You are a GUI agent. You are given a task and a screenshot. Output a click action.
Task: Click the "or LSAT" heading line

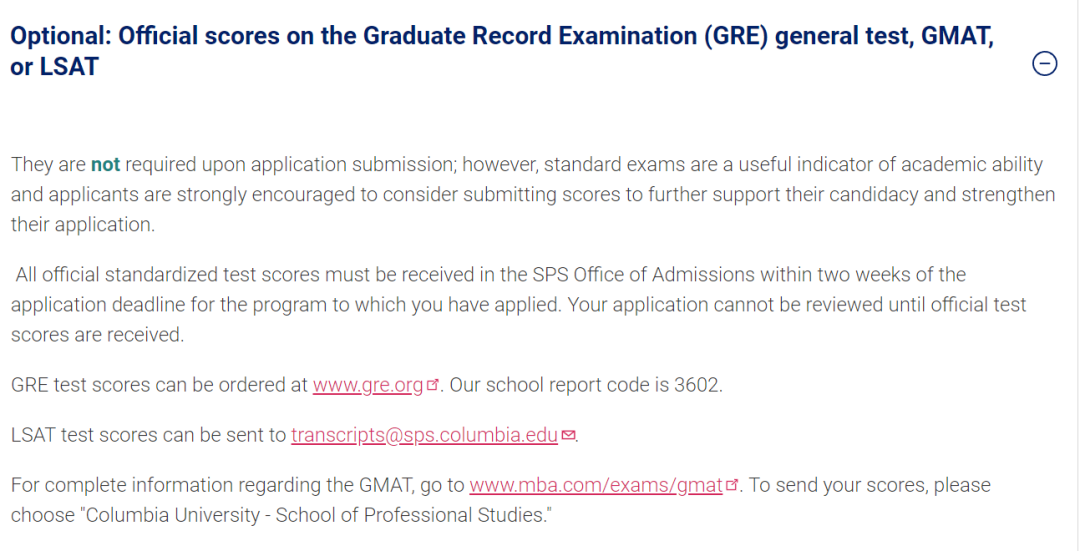click(54, 67)
